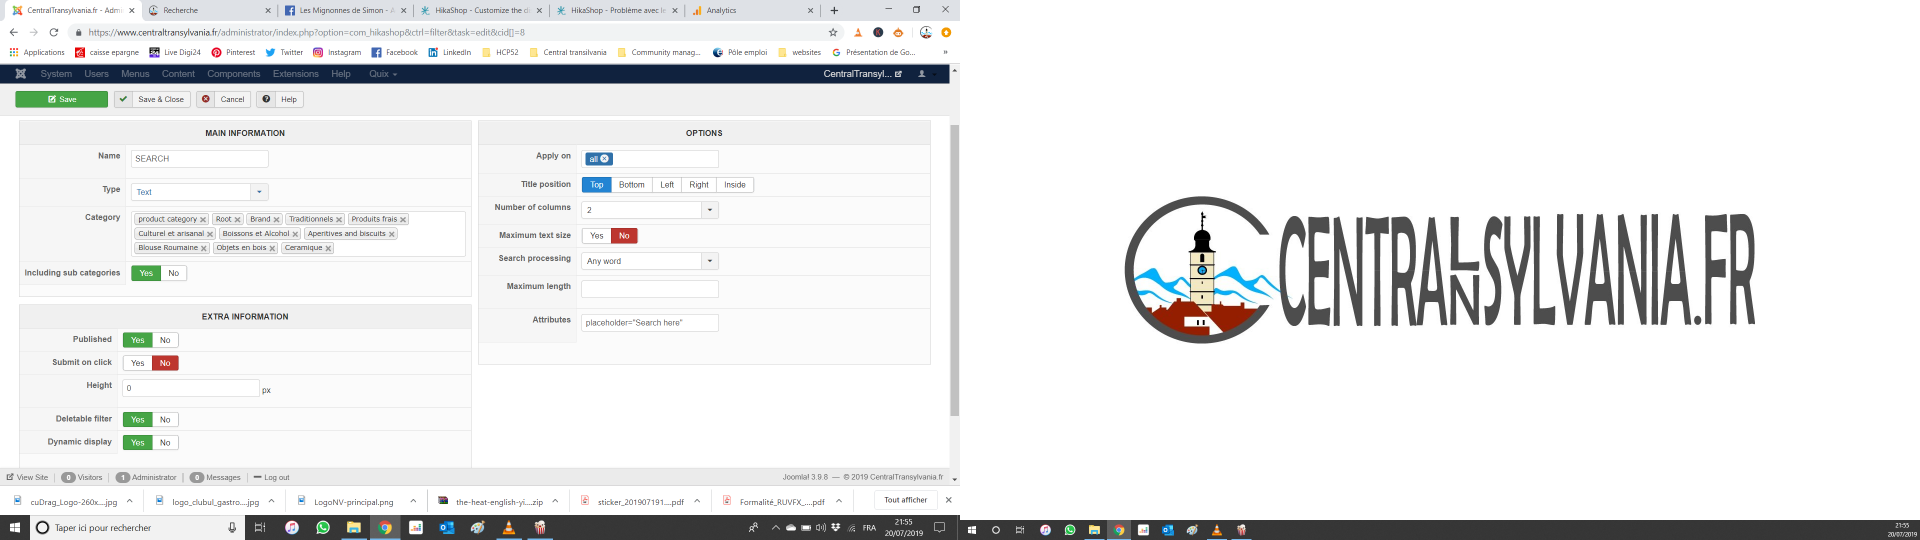Expand options for sticker pdf download
This screenshot has width=1920, height=540.
coord(697,501)
